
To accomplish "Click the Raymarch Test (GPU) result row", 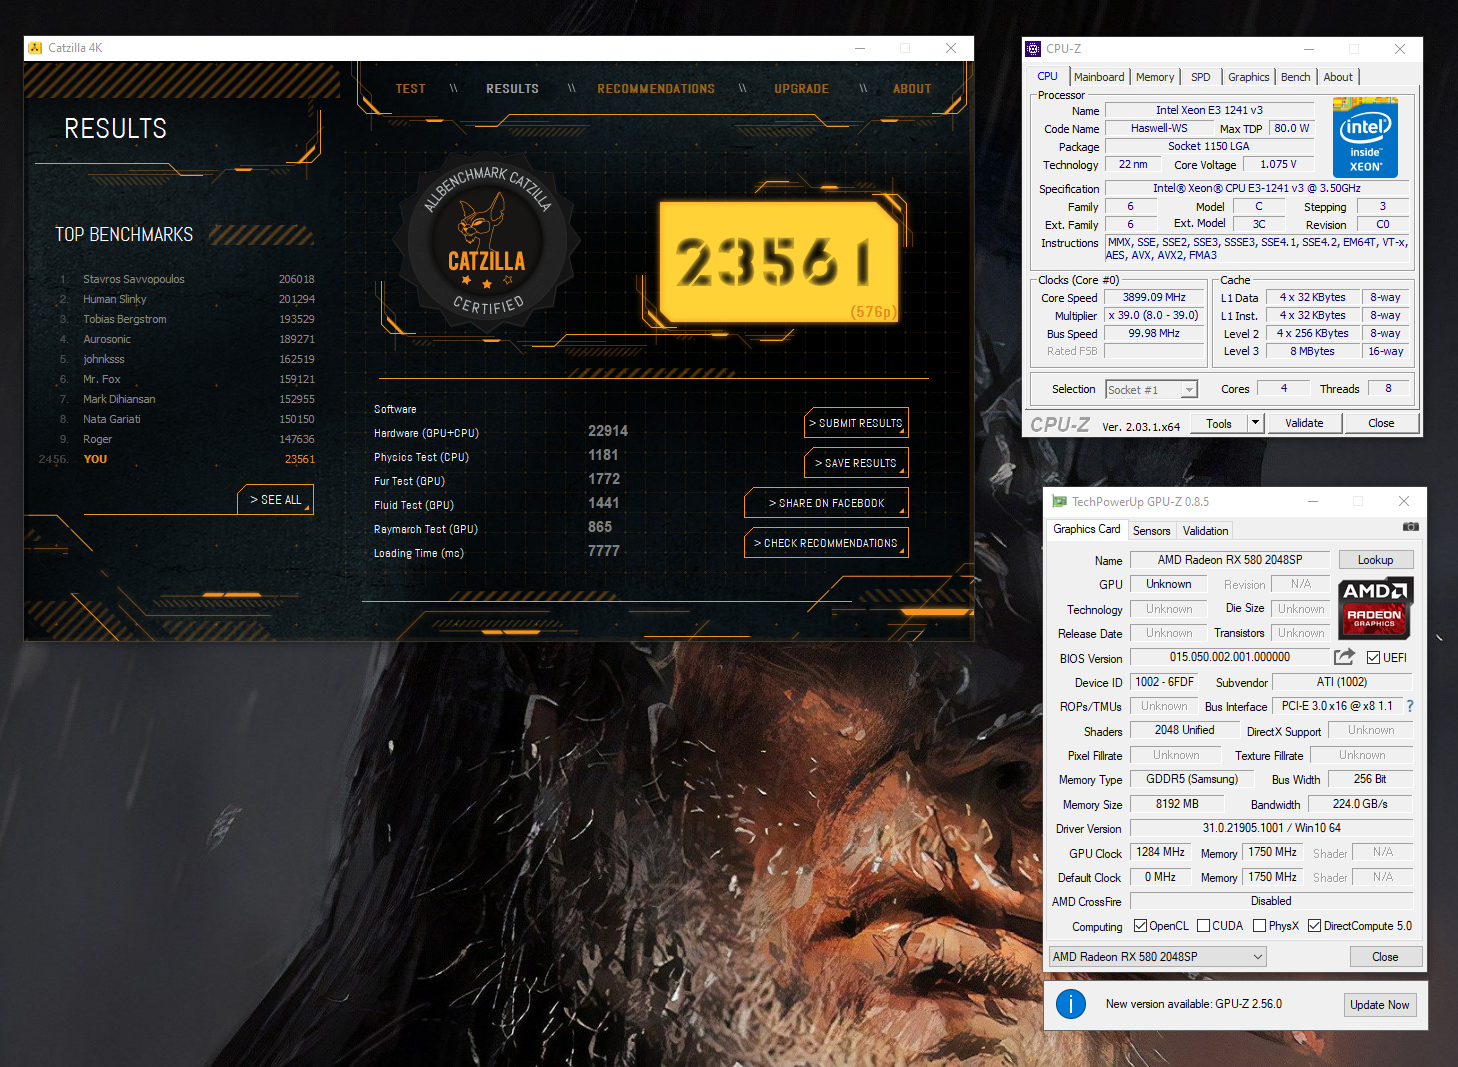I will (x=493, y=528).
